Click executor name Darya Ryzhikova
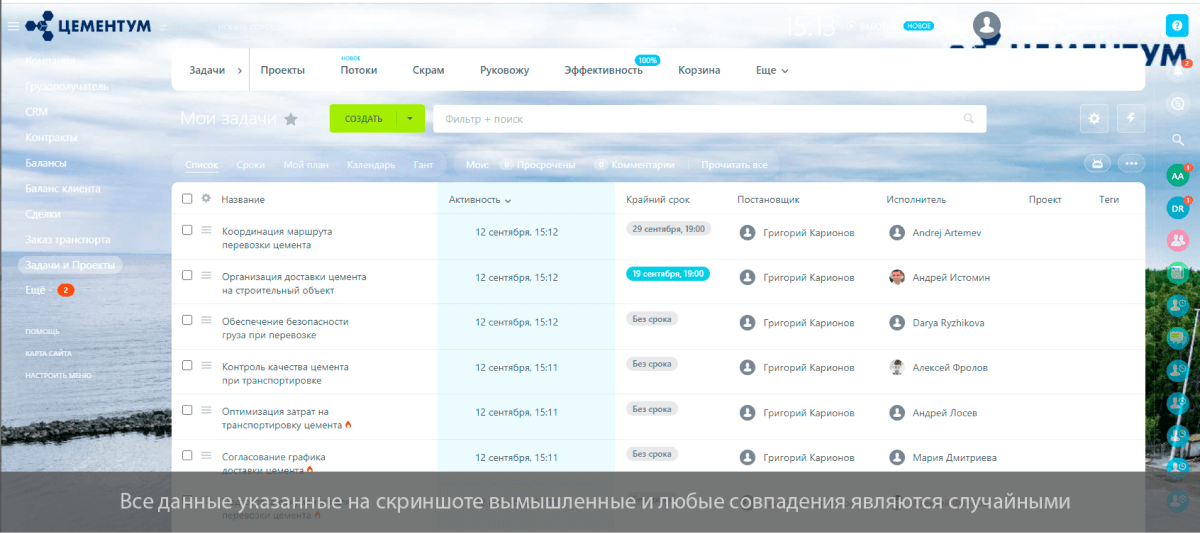Image resolution: width=1200 pixels, height=533 pixels. click(x=948, y=323)
